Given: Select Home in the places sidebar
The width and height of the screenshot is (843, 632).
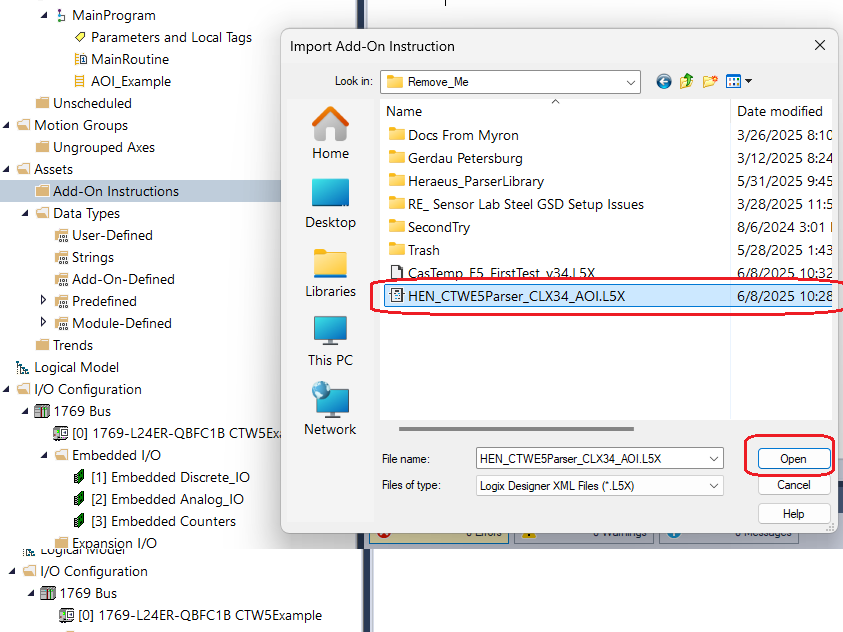Looking at the screenshot, I should pos(330,133).
